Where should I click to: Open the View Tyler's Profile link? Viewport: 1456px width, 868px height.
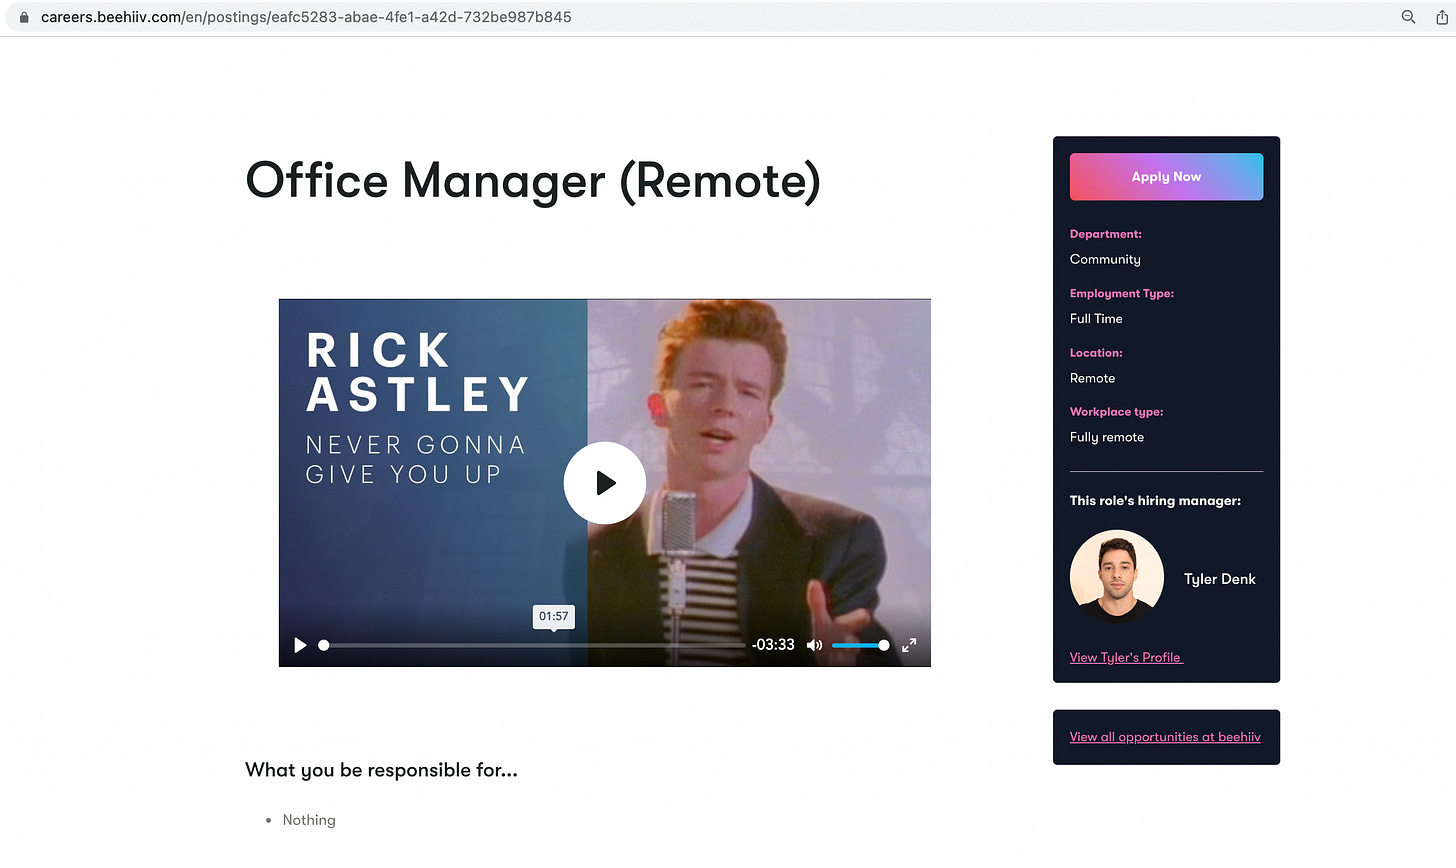coord(1126,657)
